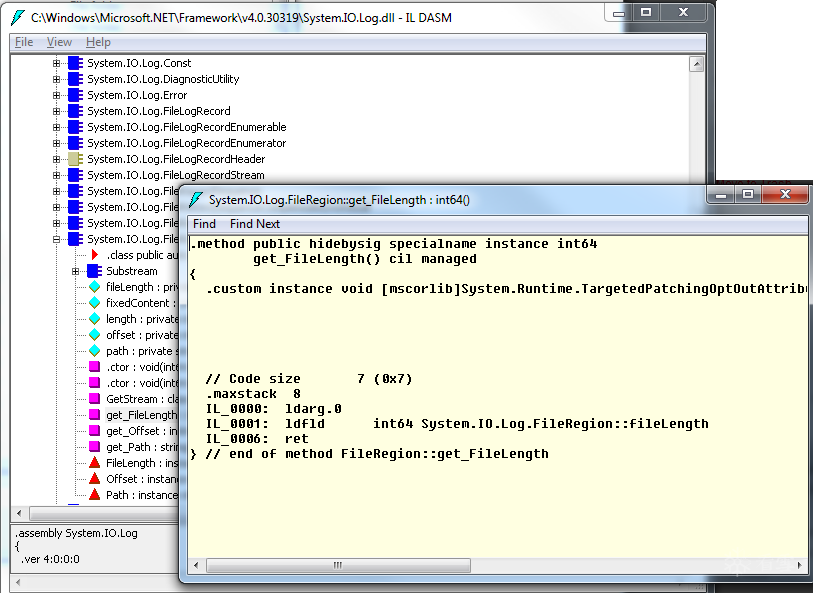
Task: Click the red property triangle of Offset
Action: [x=94, y=478]
